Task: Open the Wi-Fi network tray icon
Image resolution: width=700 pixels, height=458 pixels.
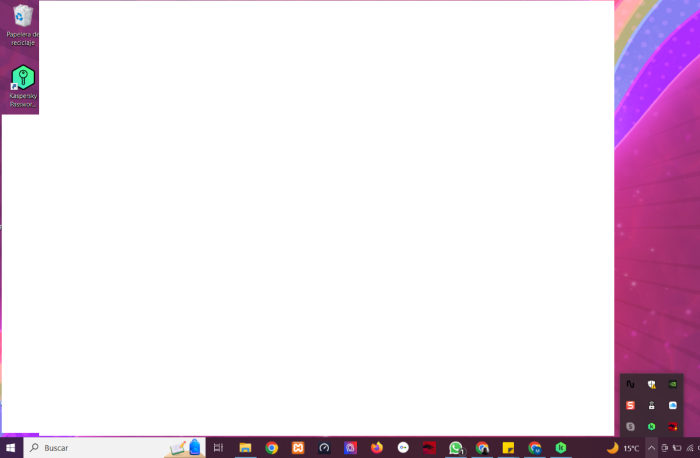Action: coord(690,448)
